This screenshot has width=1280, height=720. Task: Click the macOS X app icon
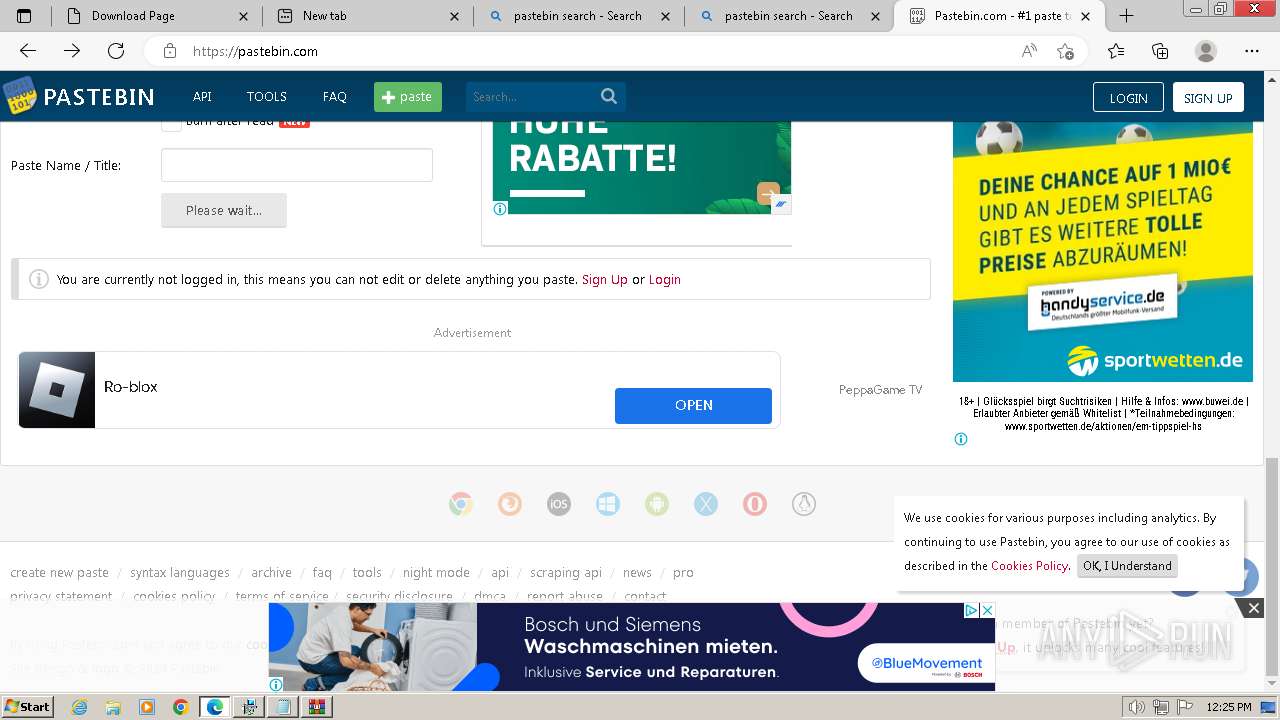point(706,504)
